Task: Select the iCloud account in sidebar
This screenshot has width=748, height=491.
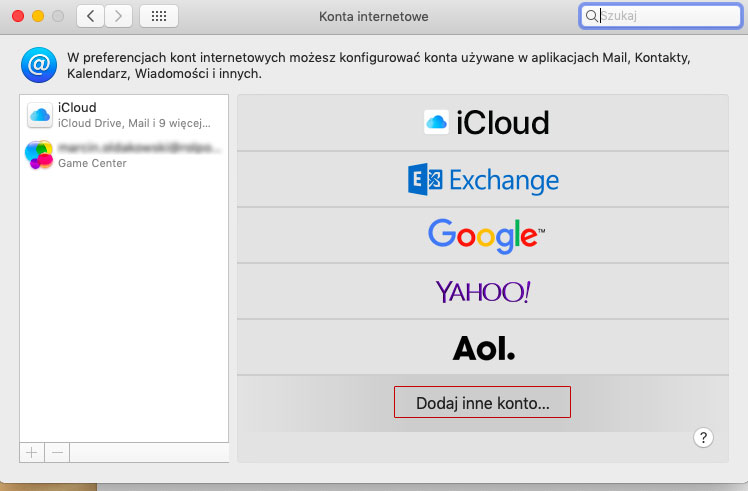Action: pos(124,115)
